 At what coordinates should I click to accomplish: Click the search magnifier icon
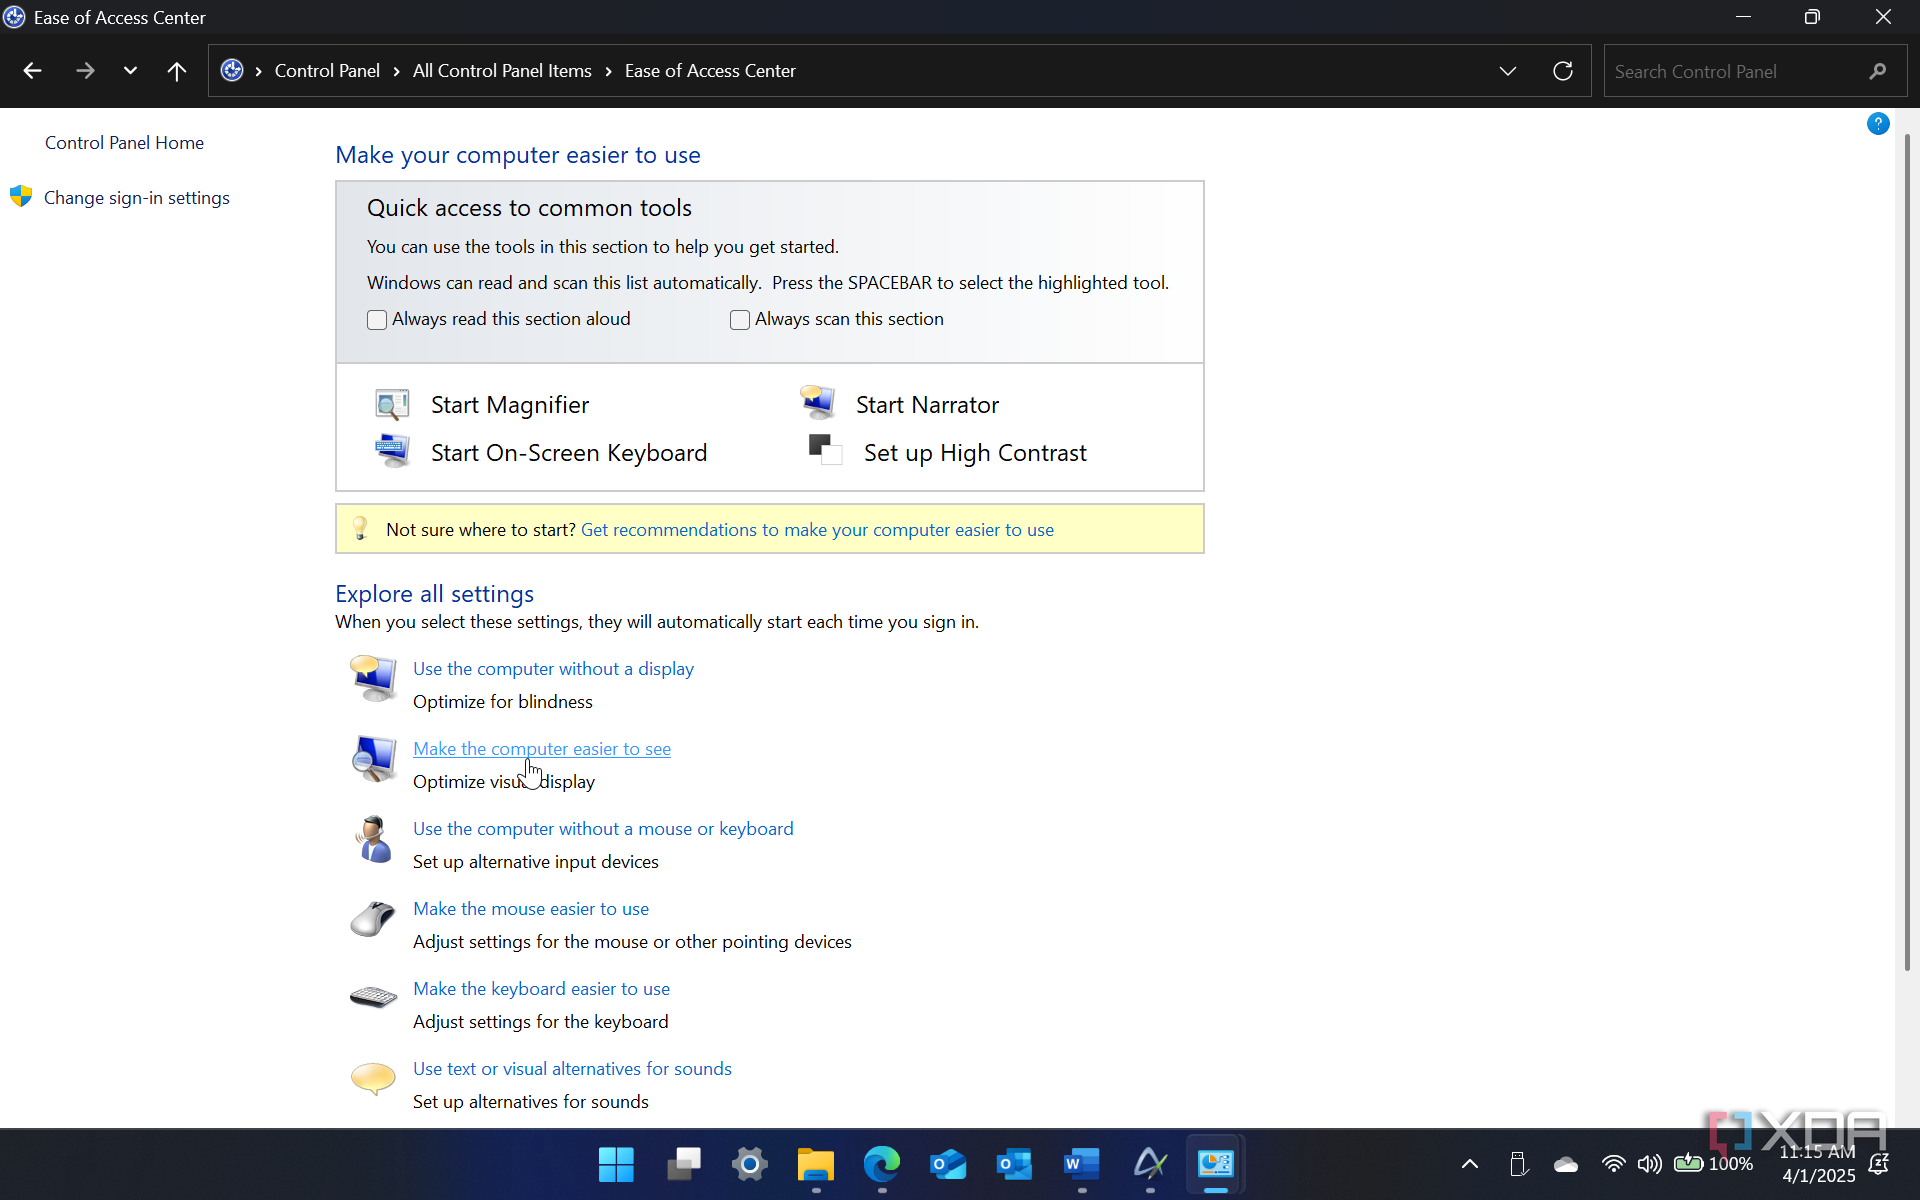tap(1878, 71)
